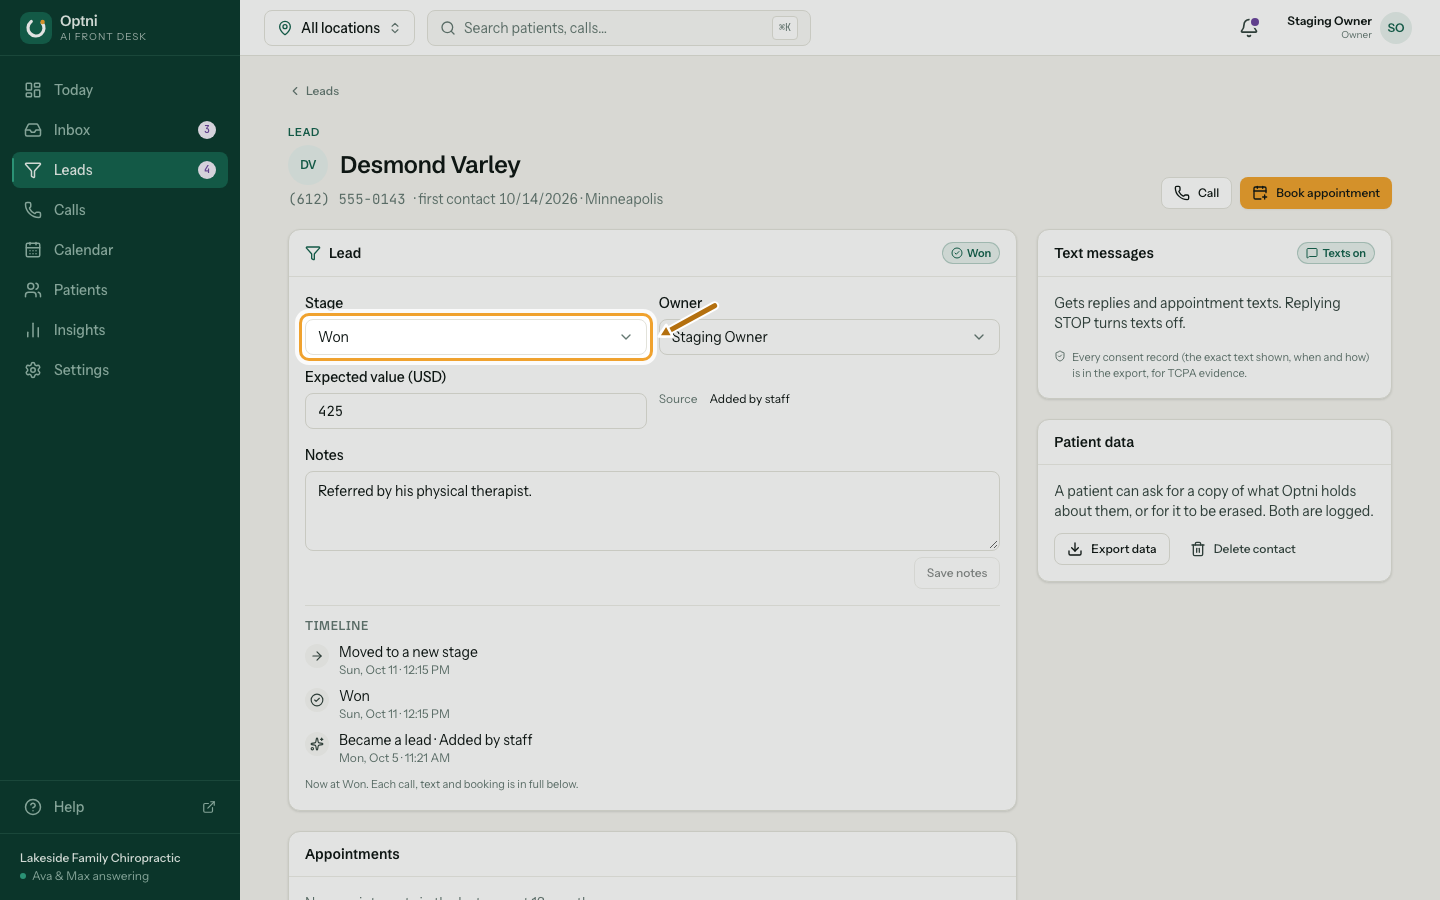This screenshot has height=900, width=1440.
Task: Click the Desmond Varley lead name
Action: pos(430,165)
